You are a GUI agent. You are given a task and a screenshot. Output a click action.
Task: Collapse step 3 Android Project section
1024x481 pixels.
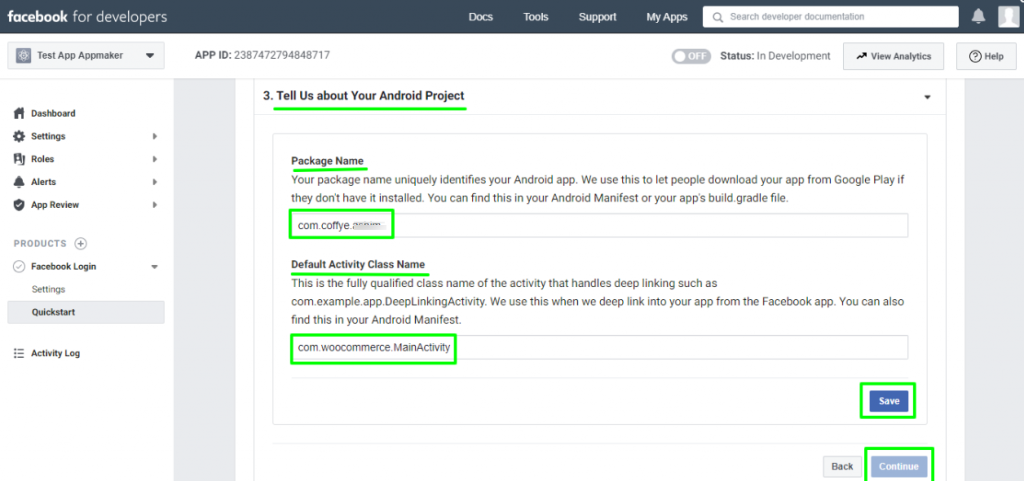click(x=927, y=97)
